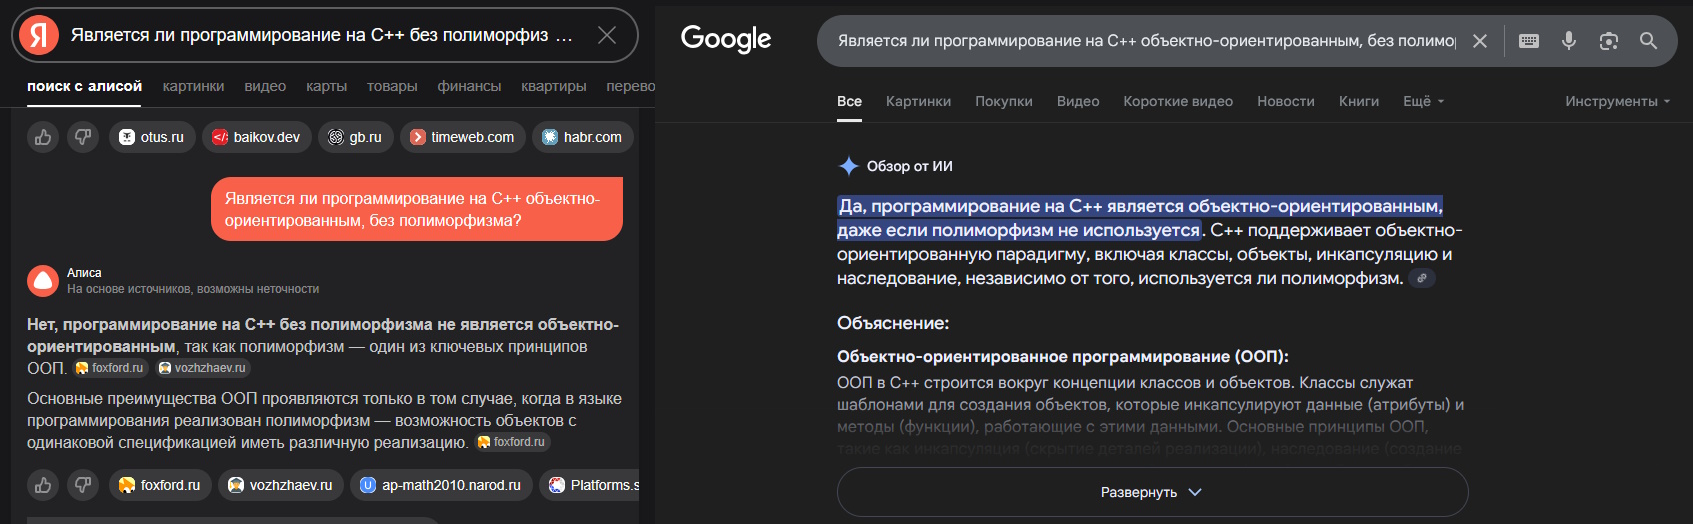Open the Ещё dropdown in Google tabs
This screenshot has width=1693, height=524.
pos(1423,101)
